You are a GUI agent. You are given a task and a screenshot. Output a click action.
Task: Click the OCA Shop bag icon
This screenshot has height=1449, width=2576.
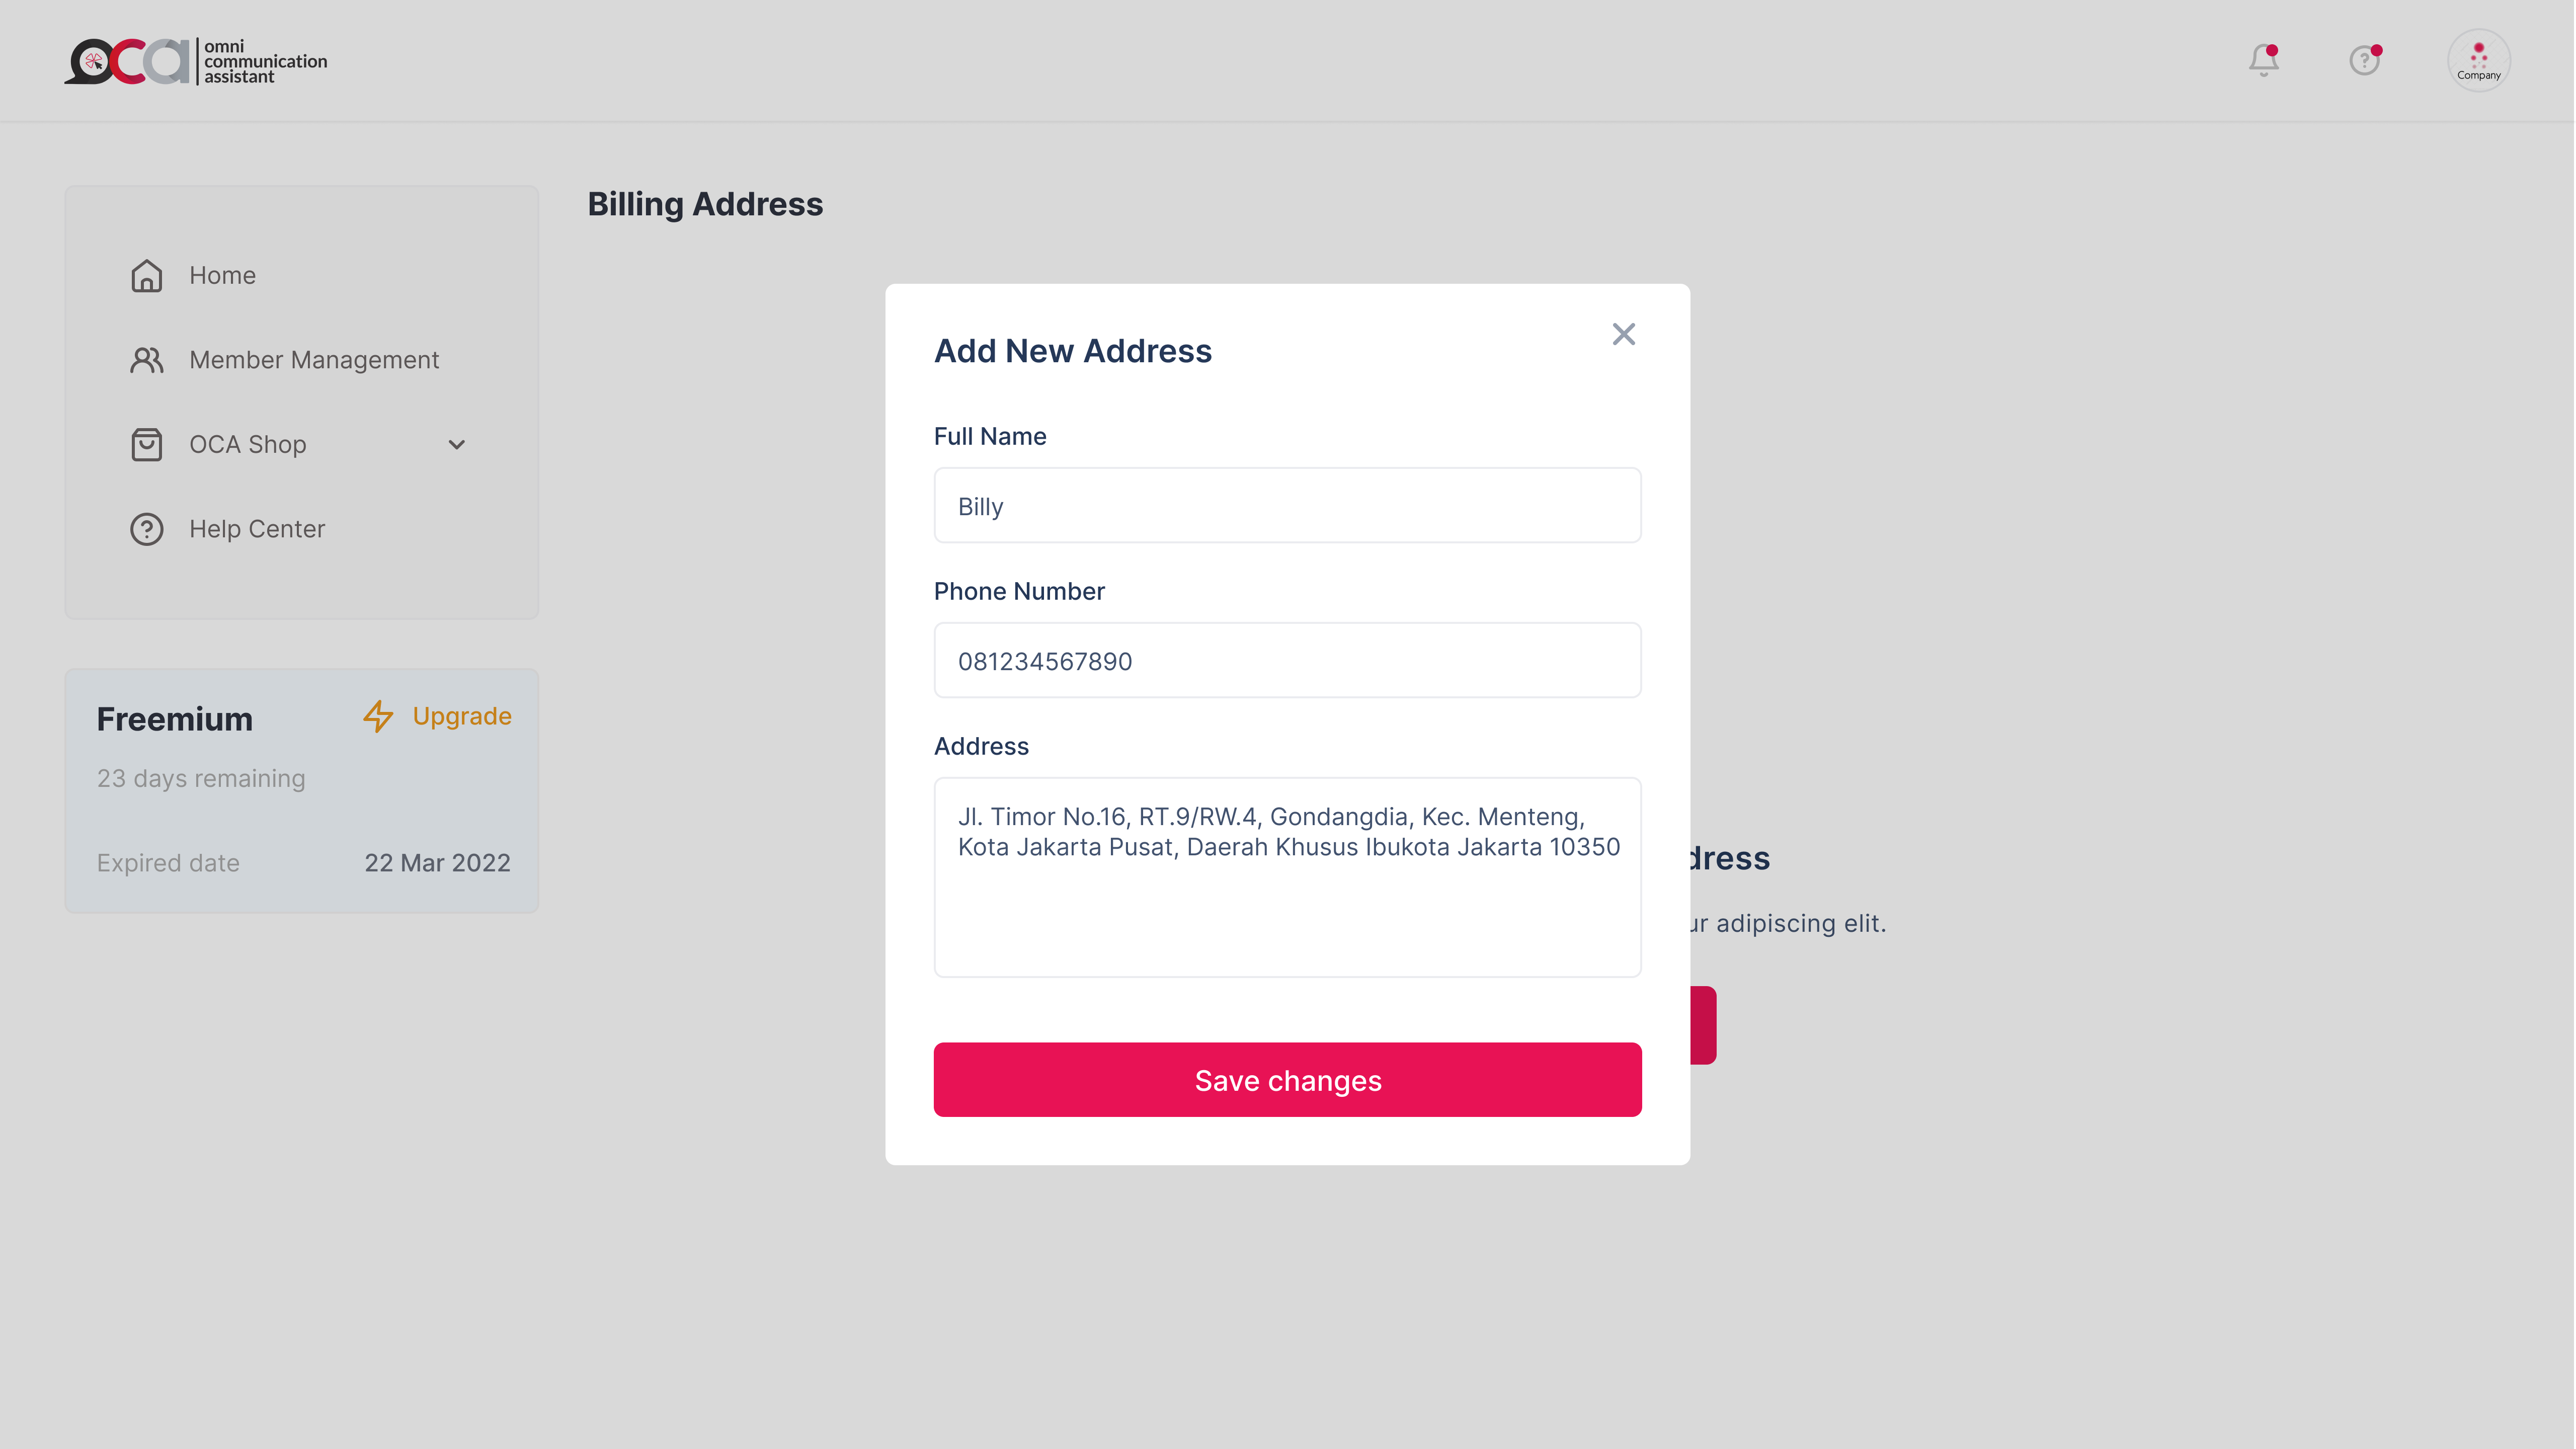pyautogui.click(x=146, y=445)
